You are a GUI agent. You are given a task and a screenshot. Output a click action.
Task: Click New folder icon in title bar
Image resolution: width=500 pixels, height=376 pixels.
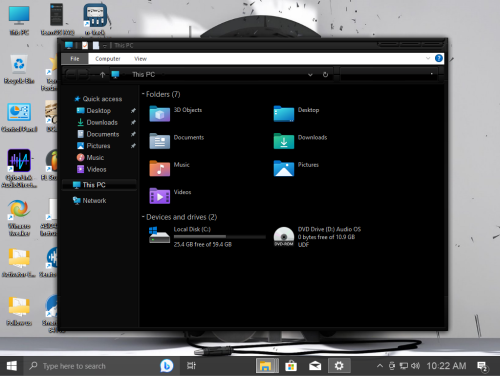click(x=96, y=45)
